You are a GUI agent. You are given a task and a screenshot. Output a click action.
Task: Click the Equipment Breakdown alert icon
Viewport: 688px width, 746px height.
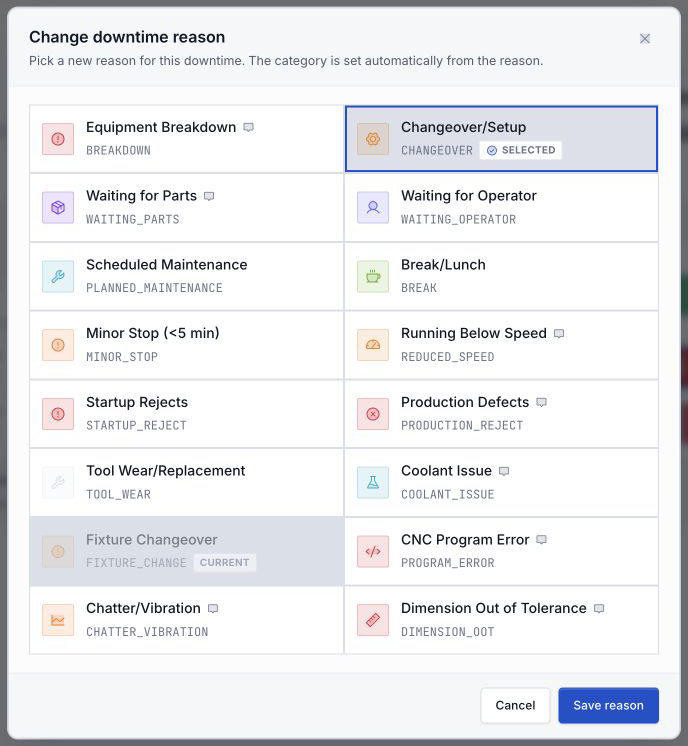point(58,139)
